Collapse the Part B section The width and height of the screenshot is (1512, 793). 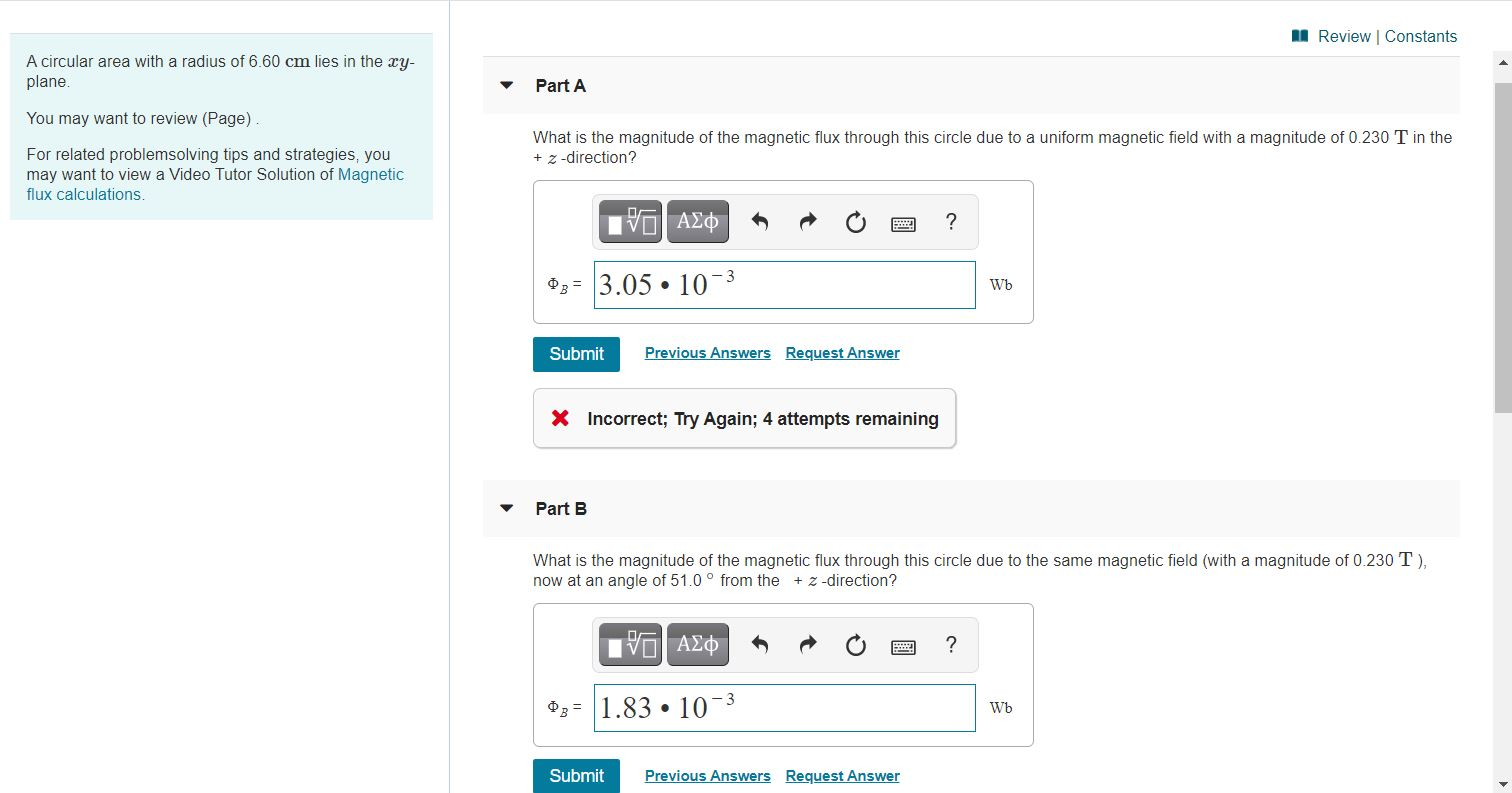[506, 508]
